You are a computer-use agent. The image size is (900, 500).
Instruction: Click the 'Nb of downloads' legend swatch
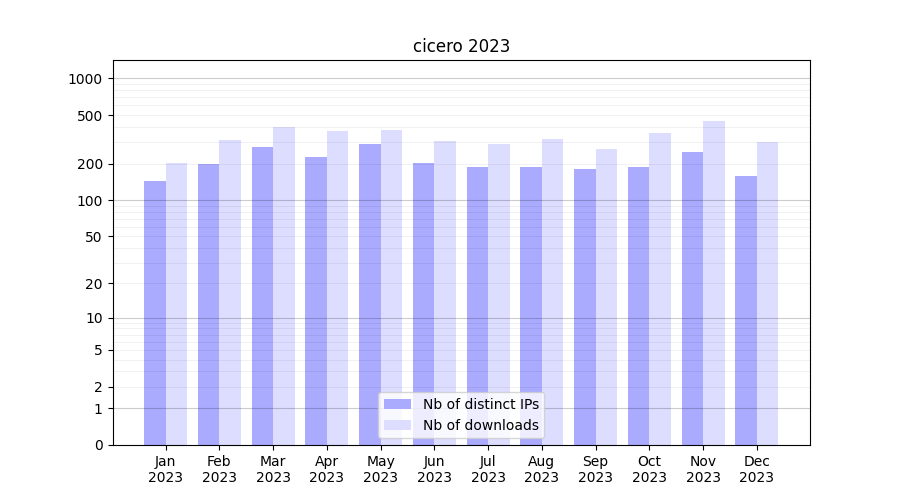coord(397,425)
